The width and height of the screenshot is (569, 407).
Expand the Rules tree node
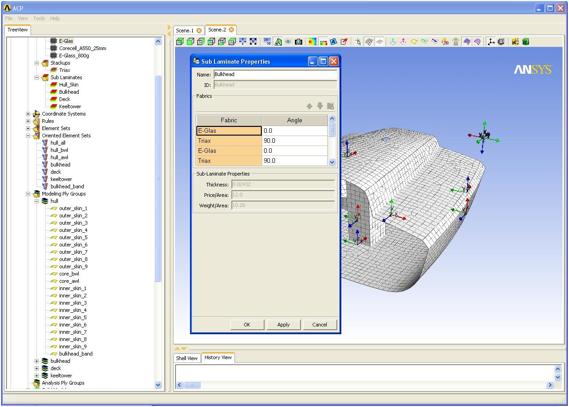[x=28, y=121]
